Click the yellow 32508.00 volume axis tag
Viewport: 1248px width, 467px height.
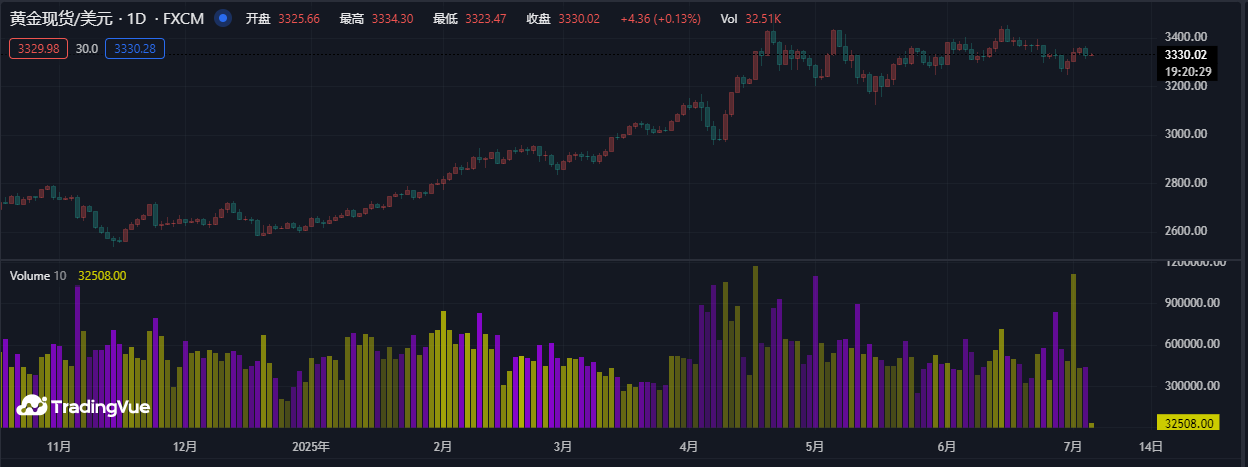tap(1186, 423)
